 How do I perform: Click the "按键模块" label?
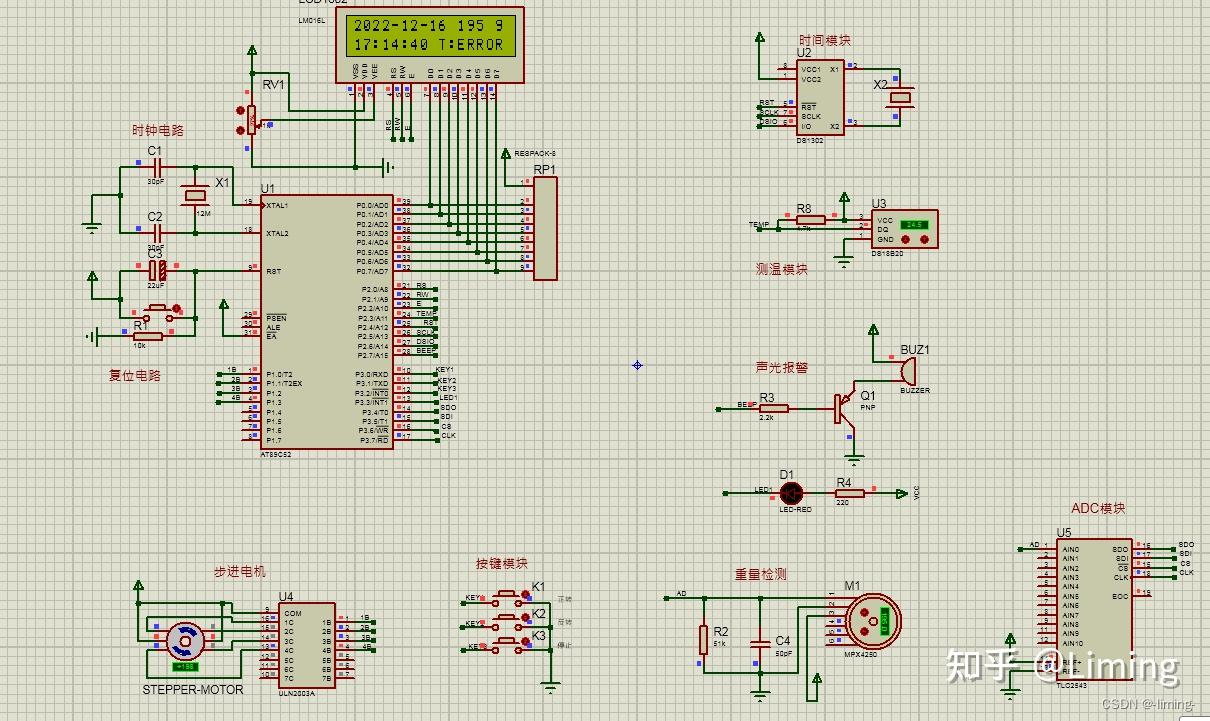point(502,564)
